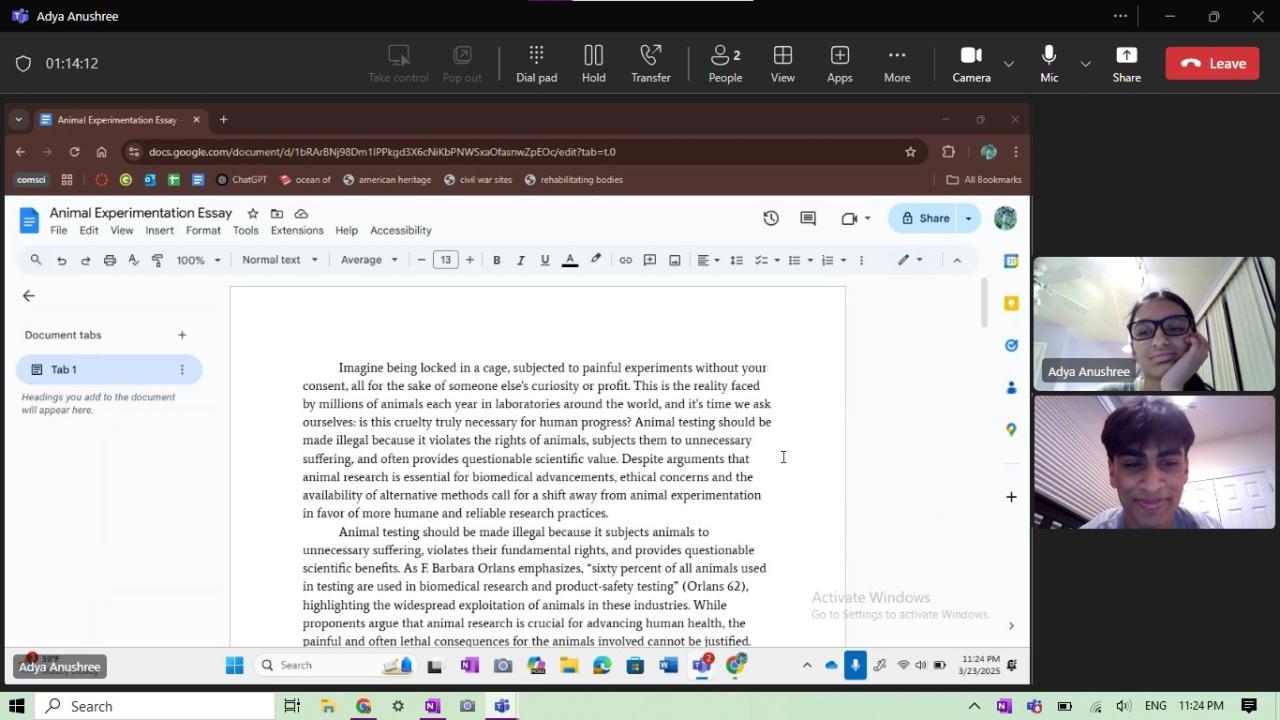The height and width of the screenshot is (720, 1280).
Task: Toggle bold formatting in Docs toolbar
Action: 496,260
